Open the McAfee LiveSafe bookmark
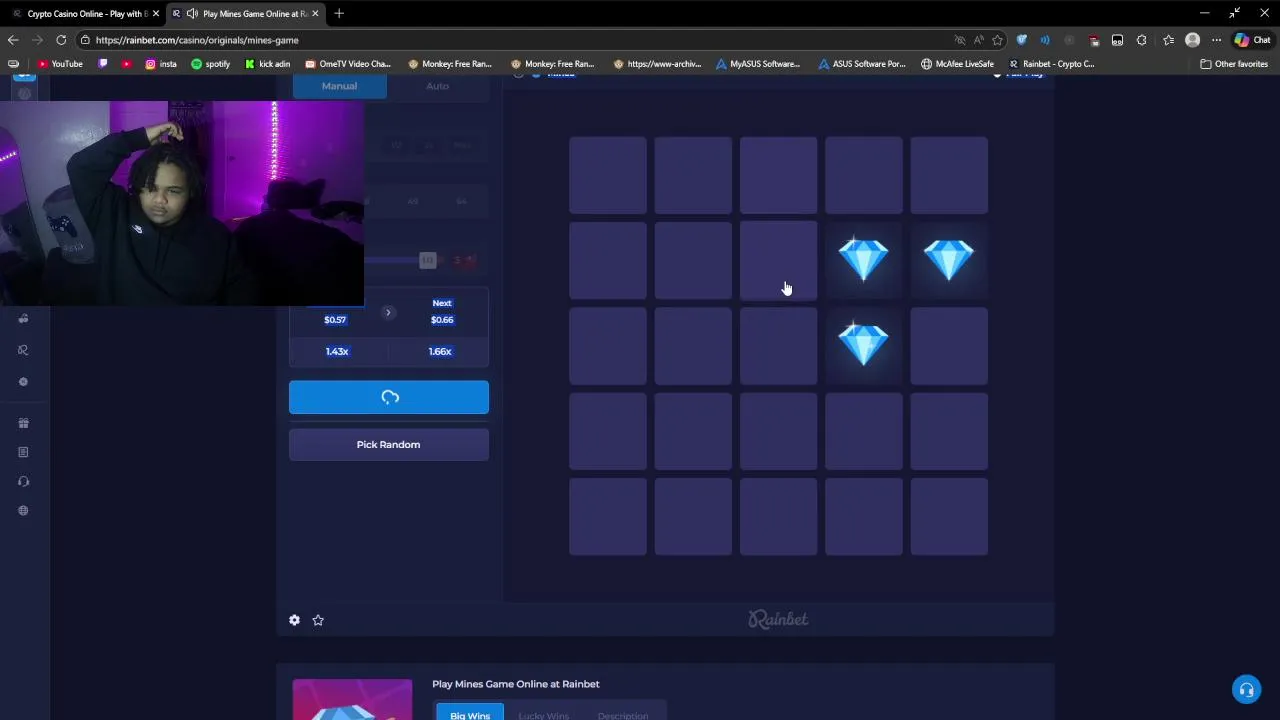The height and width of the screenshot is (720, 1280). (x=958, y=64)
